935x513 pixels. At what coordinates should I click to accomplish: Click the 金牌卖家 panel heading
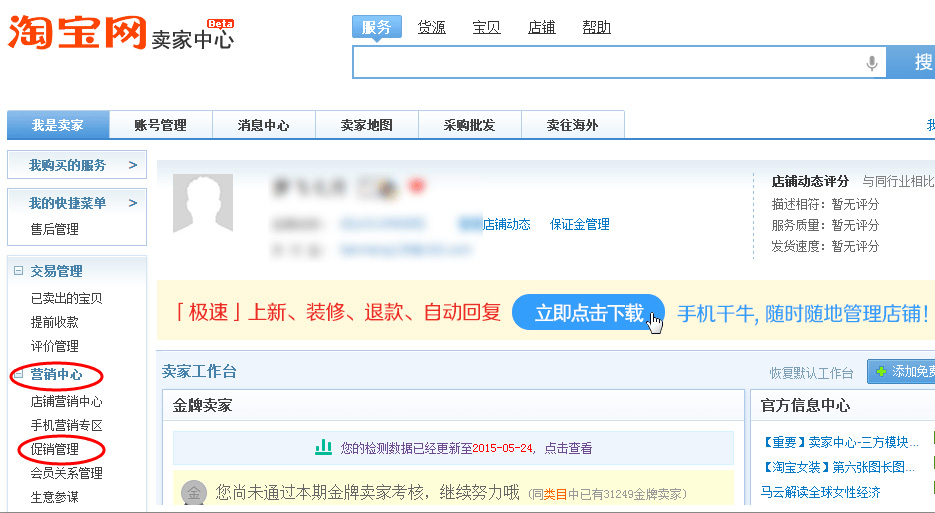point(202,406)
